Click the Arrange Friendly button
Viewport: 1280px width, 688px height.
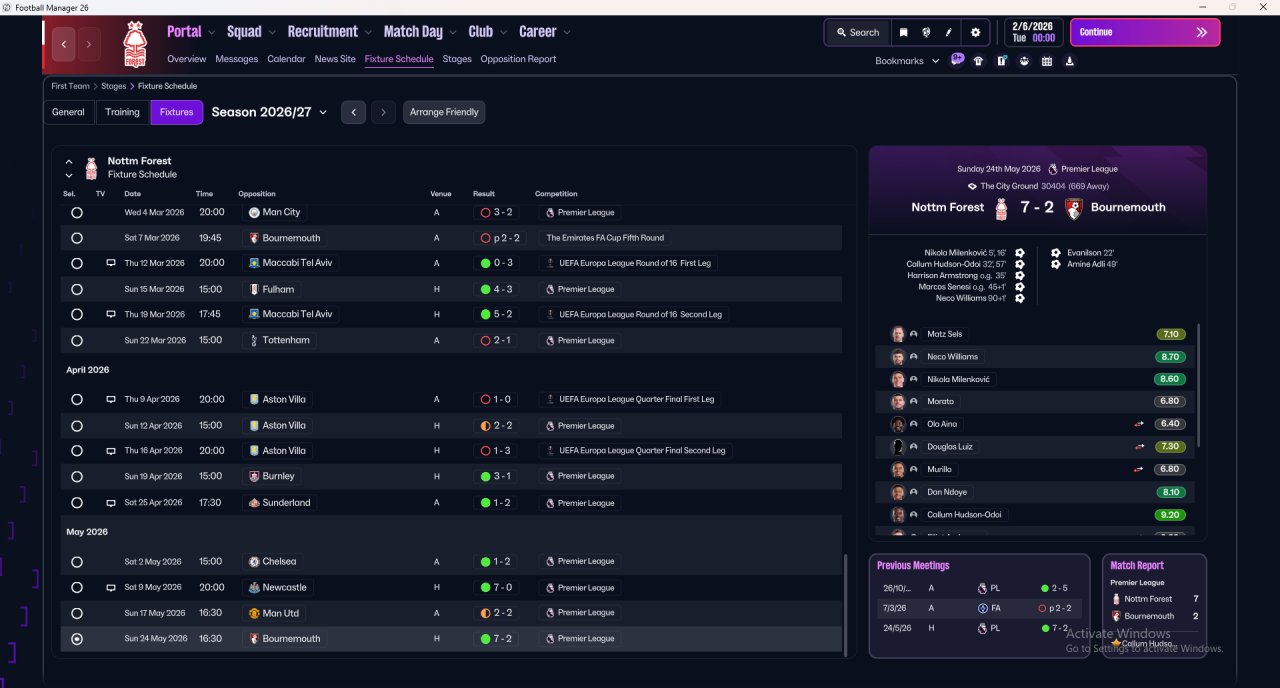click(444, 112)
